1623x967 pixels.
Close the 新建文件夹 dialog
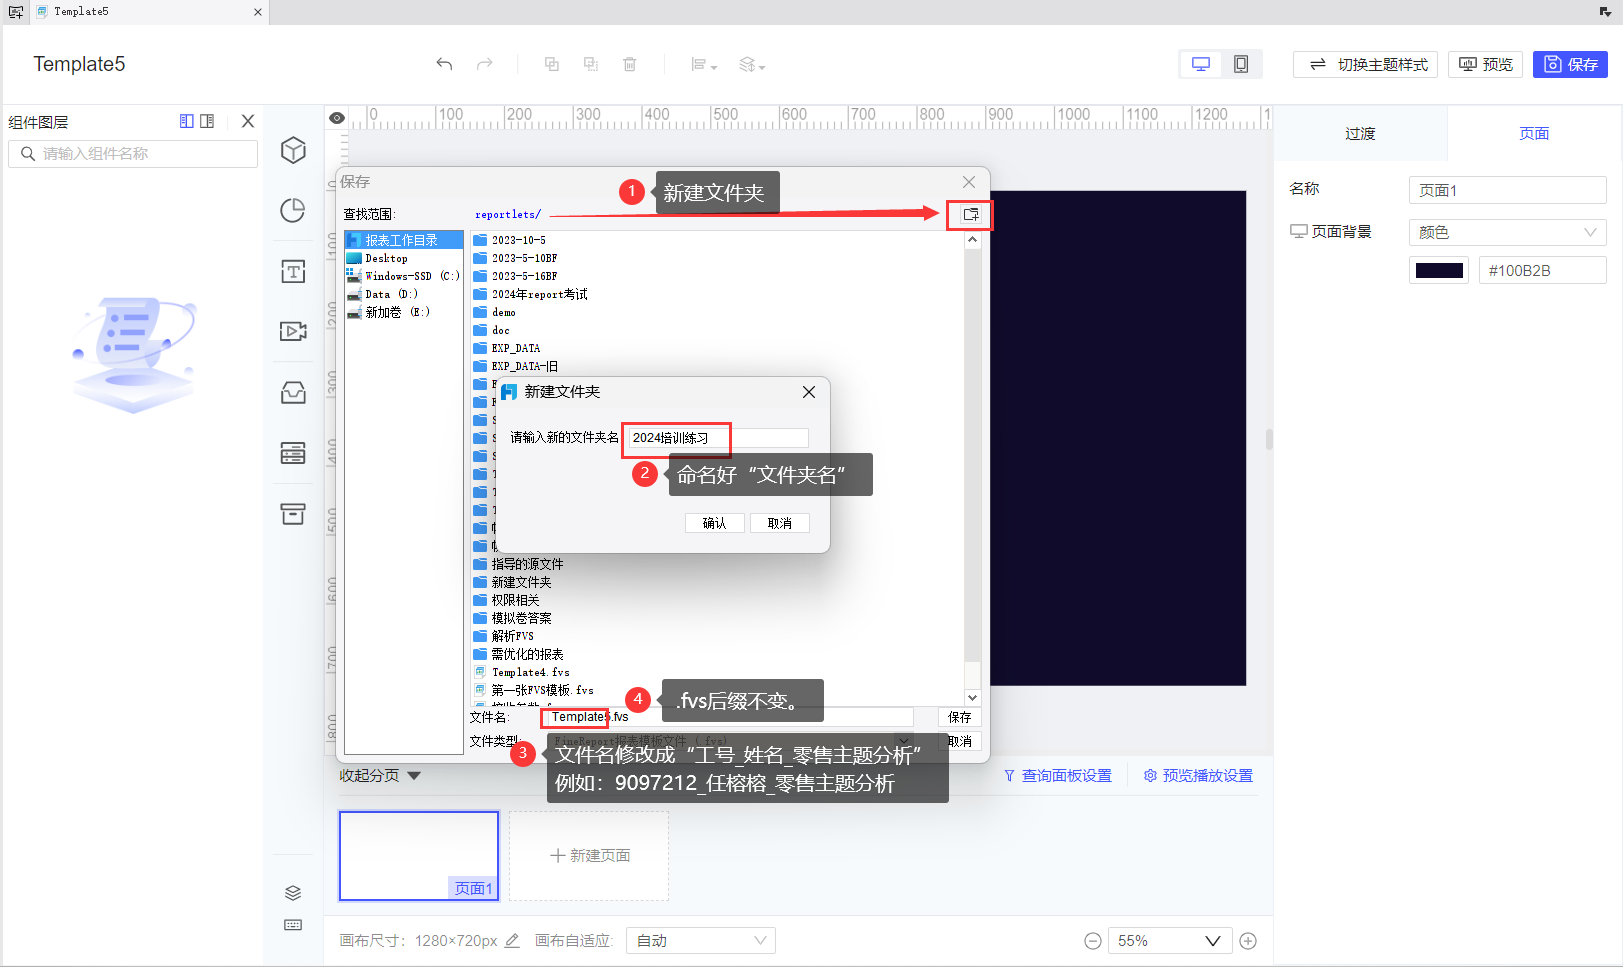809,392
